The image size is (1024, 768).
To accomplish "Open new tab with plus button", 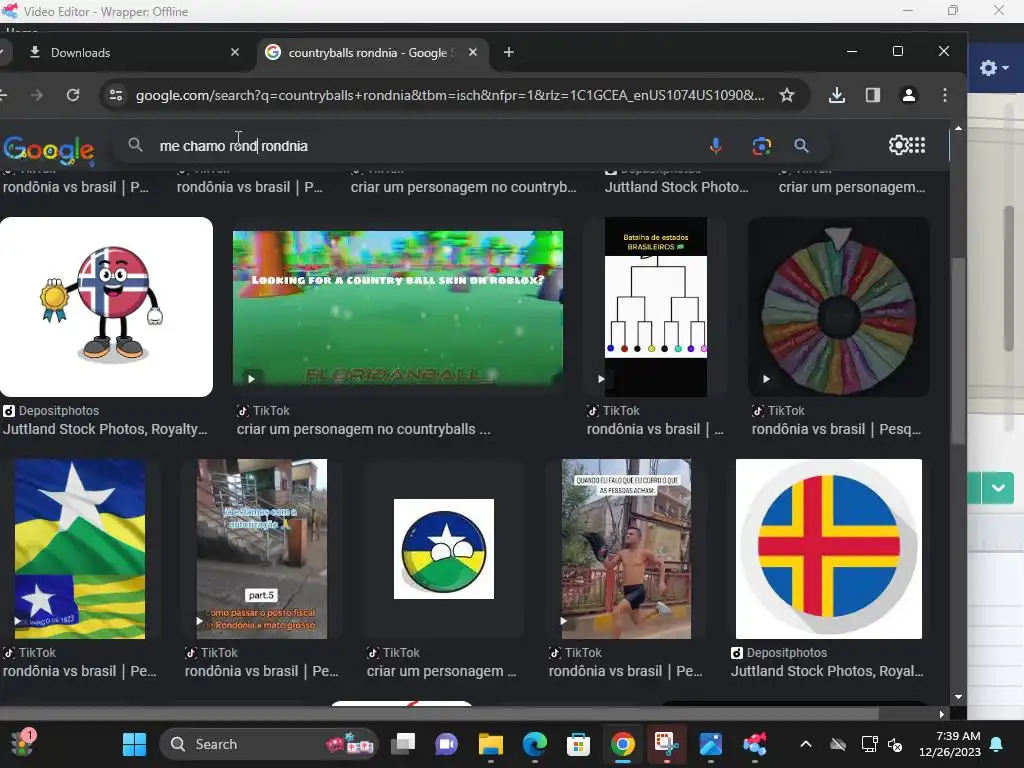I will pyautogui.click(x=509, y=52).
